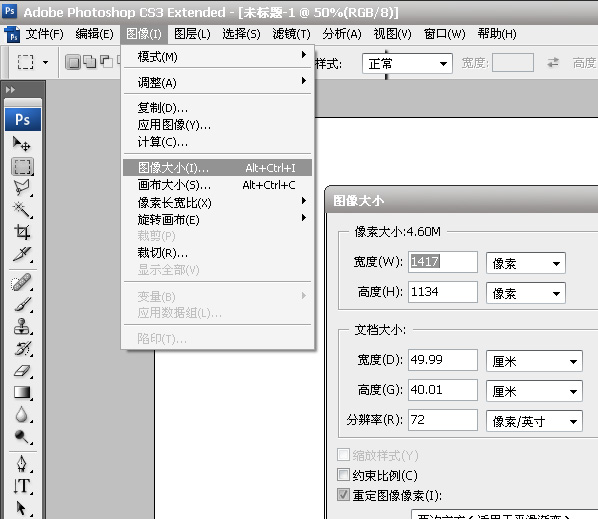Image resolution: width=598 pixels, height=519 pixels.
Task: Click the 高度(H) field showing 1134
Action: (443, 292)
